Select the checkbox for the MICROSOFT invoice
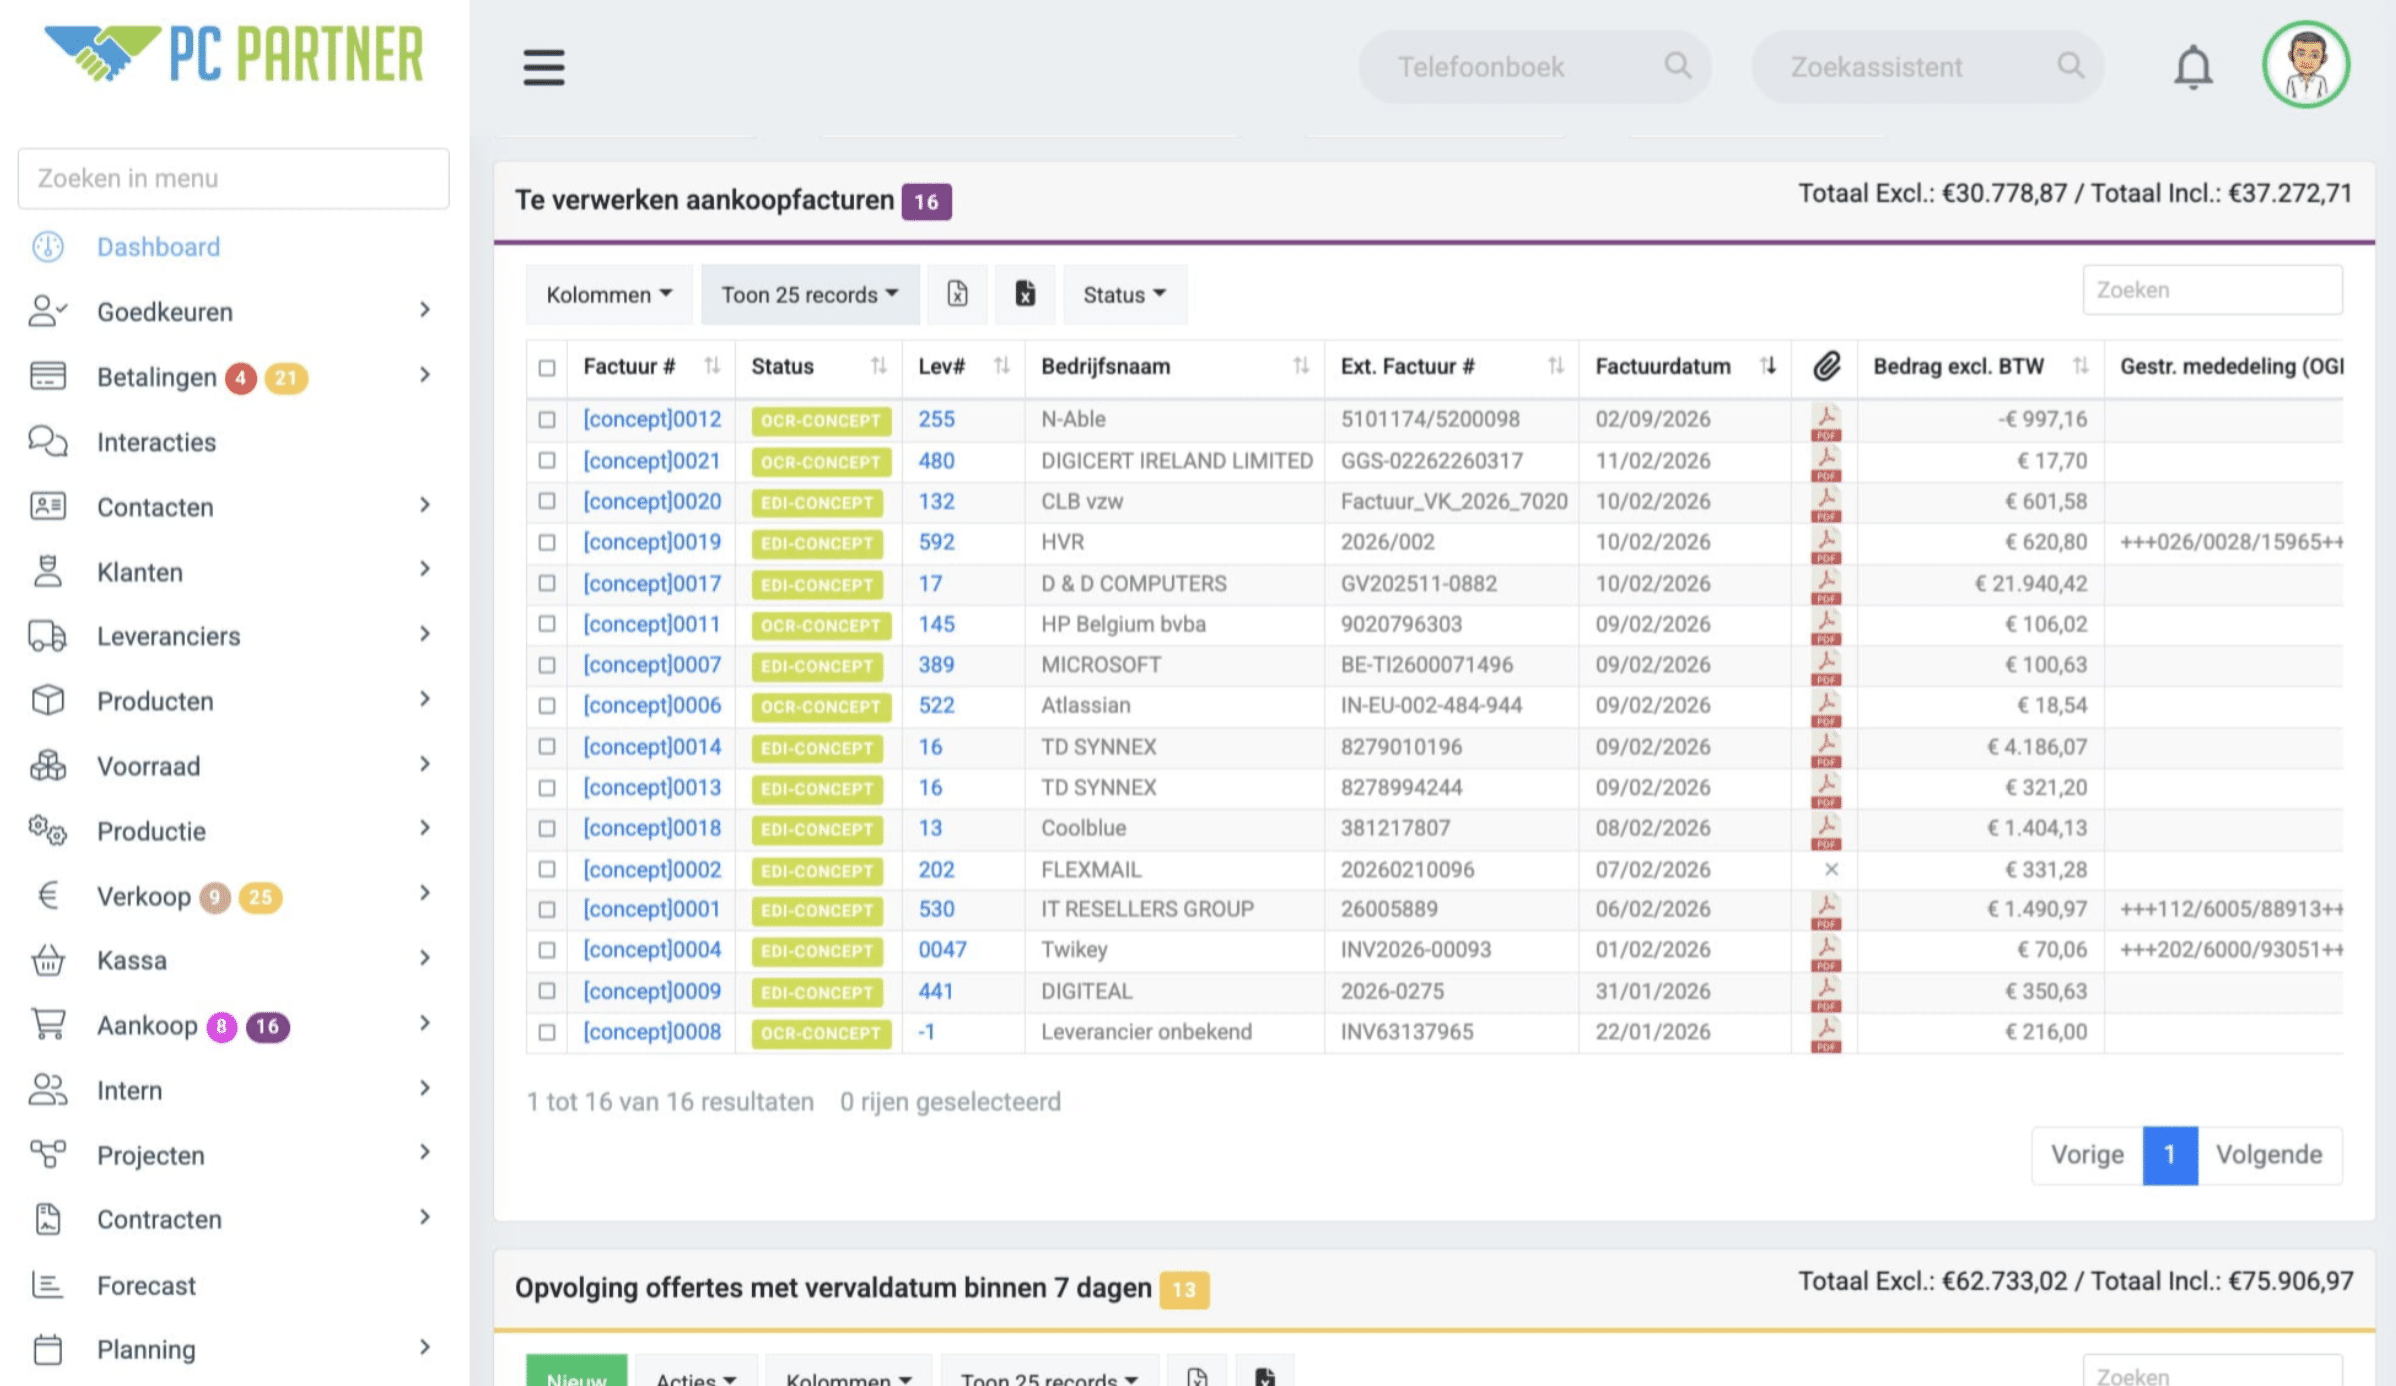The image size is (2396, 1386). pos(546,665)
